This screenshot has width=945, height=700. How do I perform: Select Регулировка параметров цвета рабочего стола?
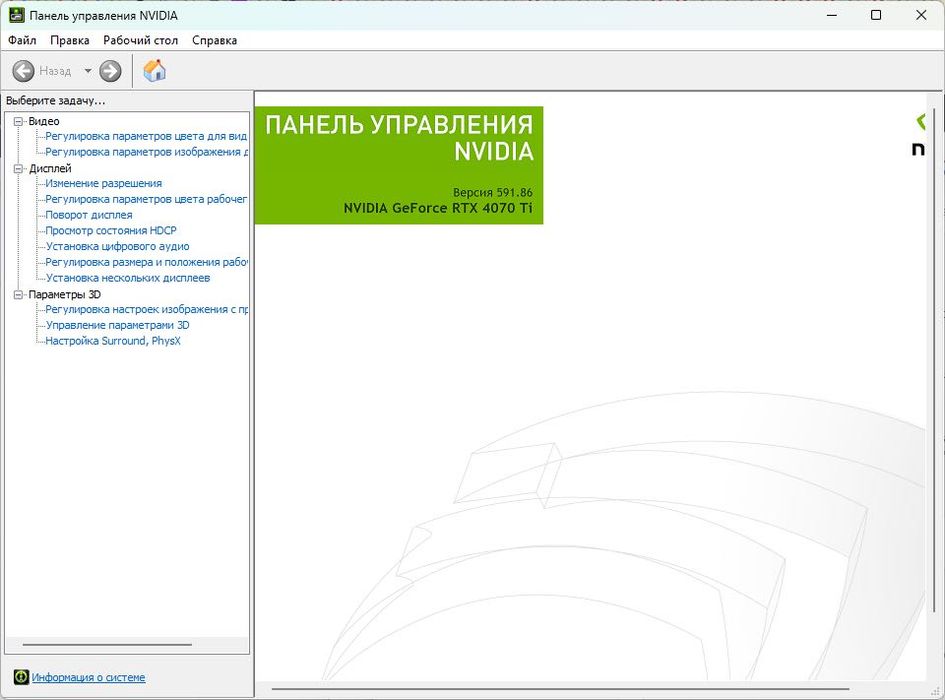(146, 199)
